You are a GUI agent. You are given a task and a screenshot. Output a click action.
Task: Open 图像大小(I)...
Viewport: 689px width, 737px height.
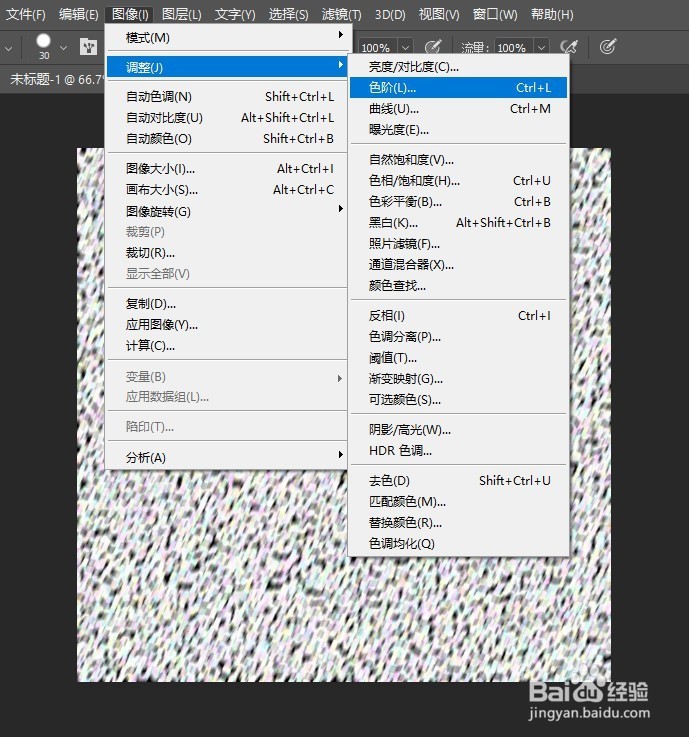pyautogui.click(x=227, y=168)
